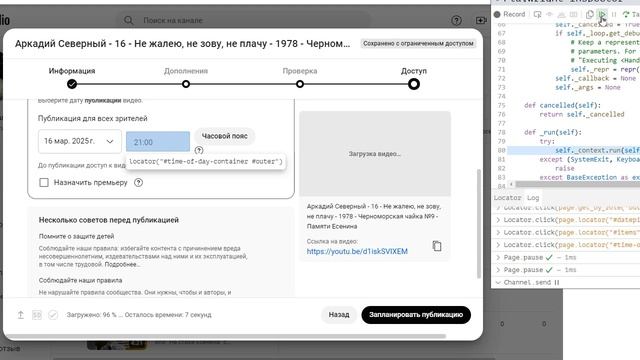Click the Copy icon in the Inspector toolbar
640x360 pixels.
(x=589, y=14)
